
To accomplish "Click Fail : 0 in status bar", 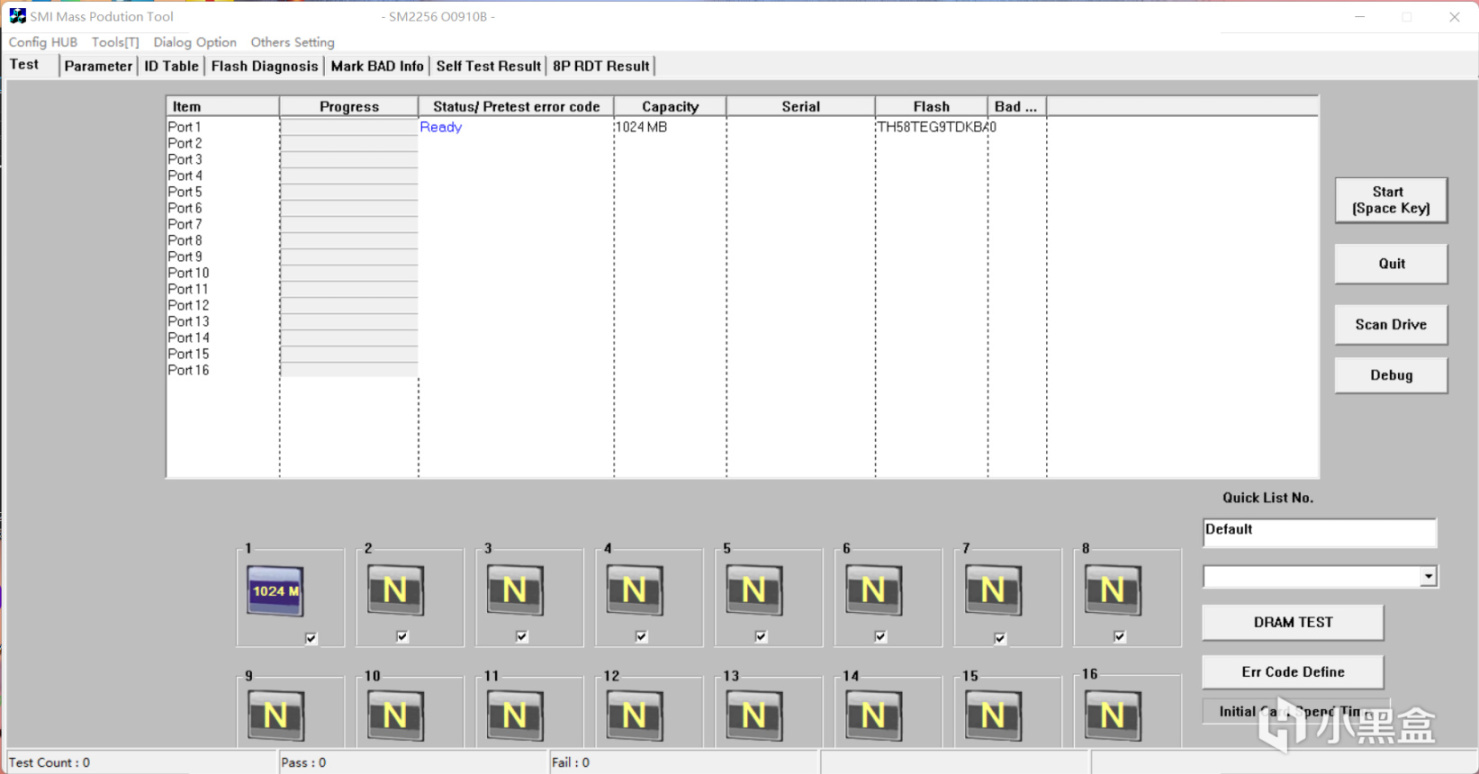I will click(x=570, y=762).
